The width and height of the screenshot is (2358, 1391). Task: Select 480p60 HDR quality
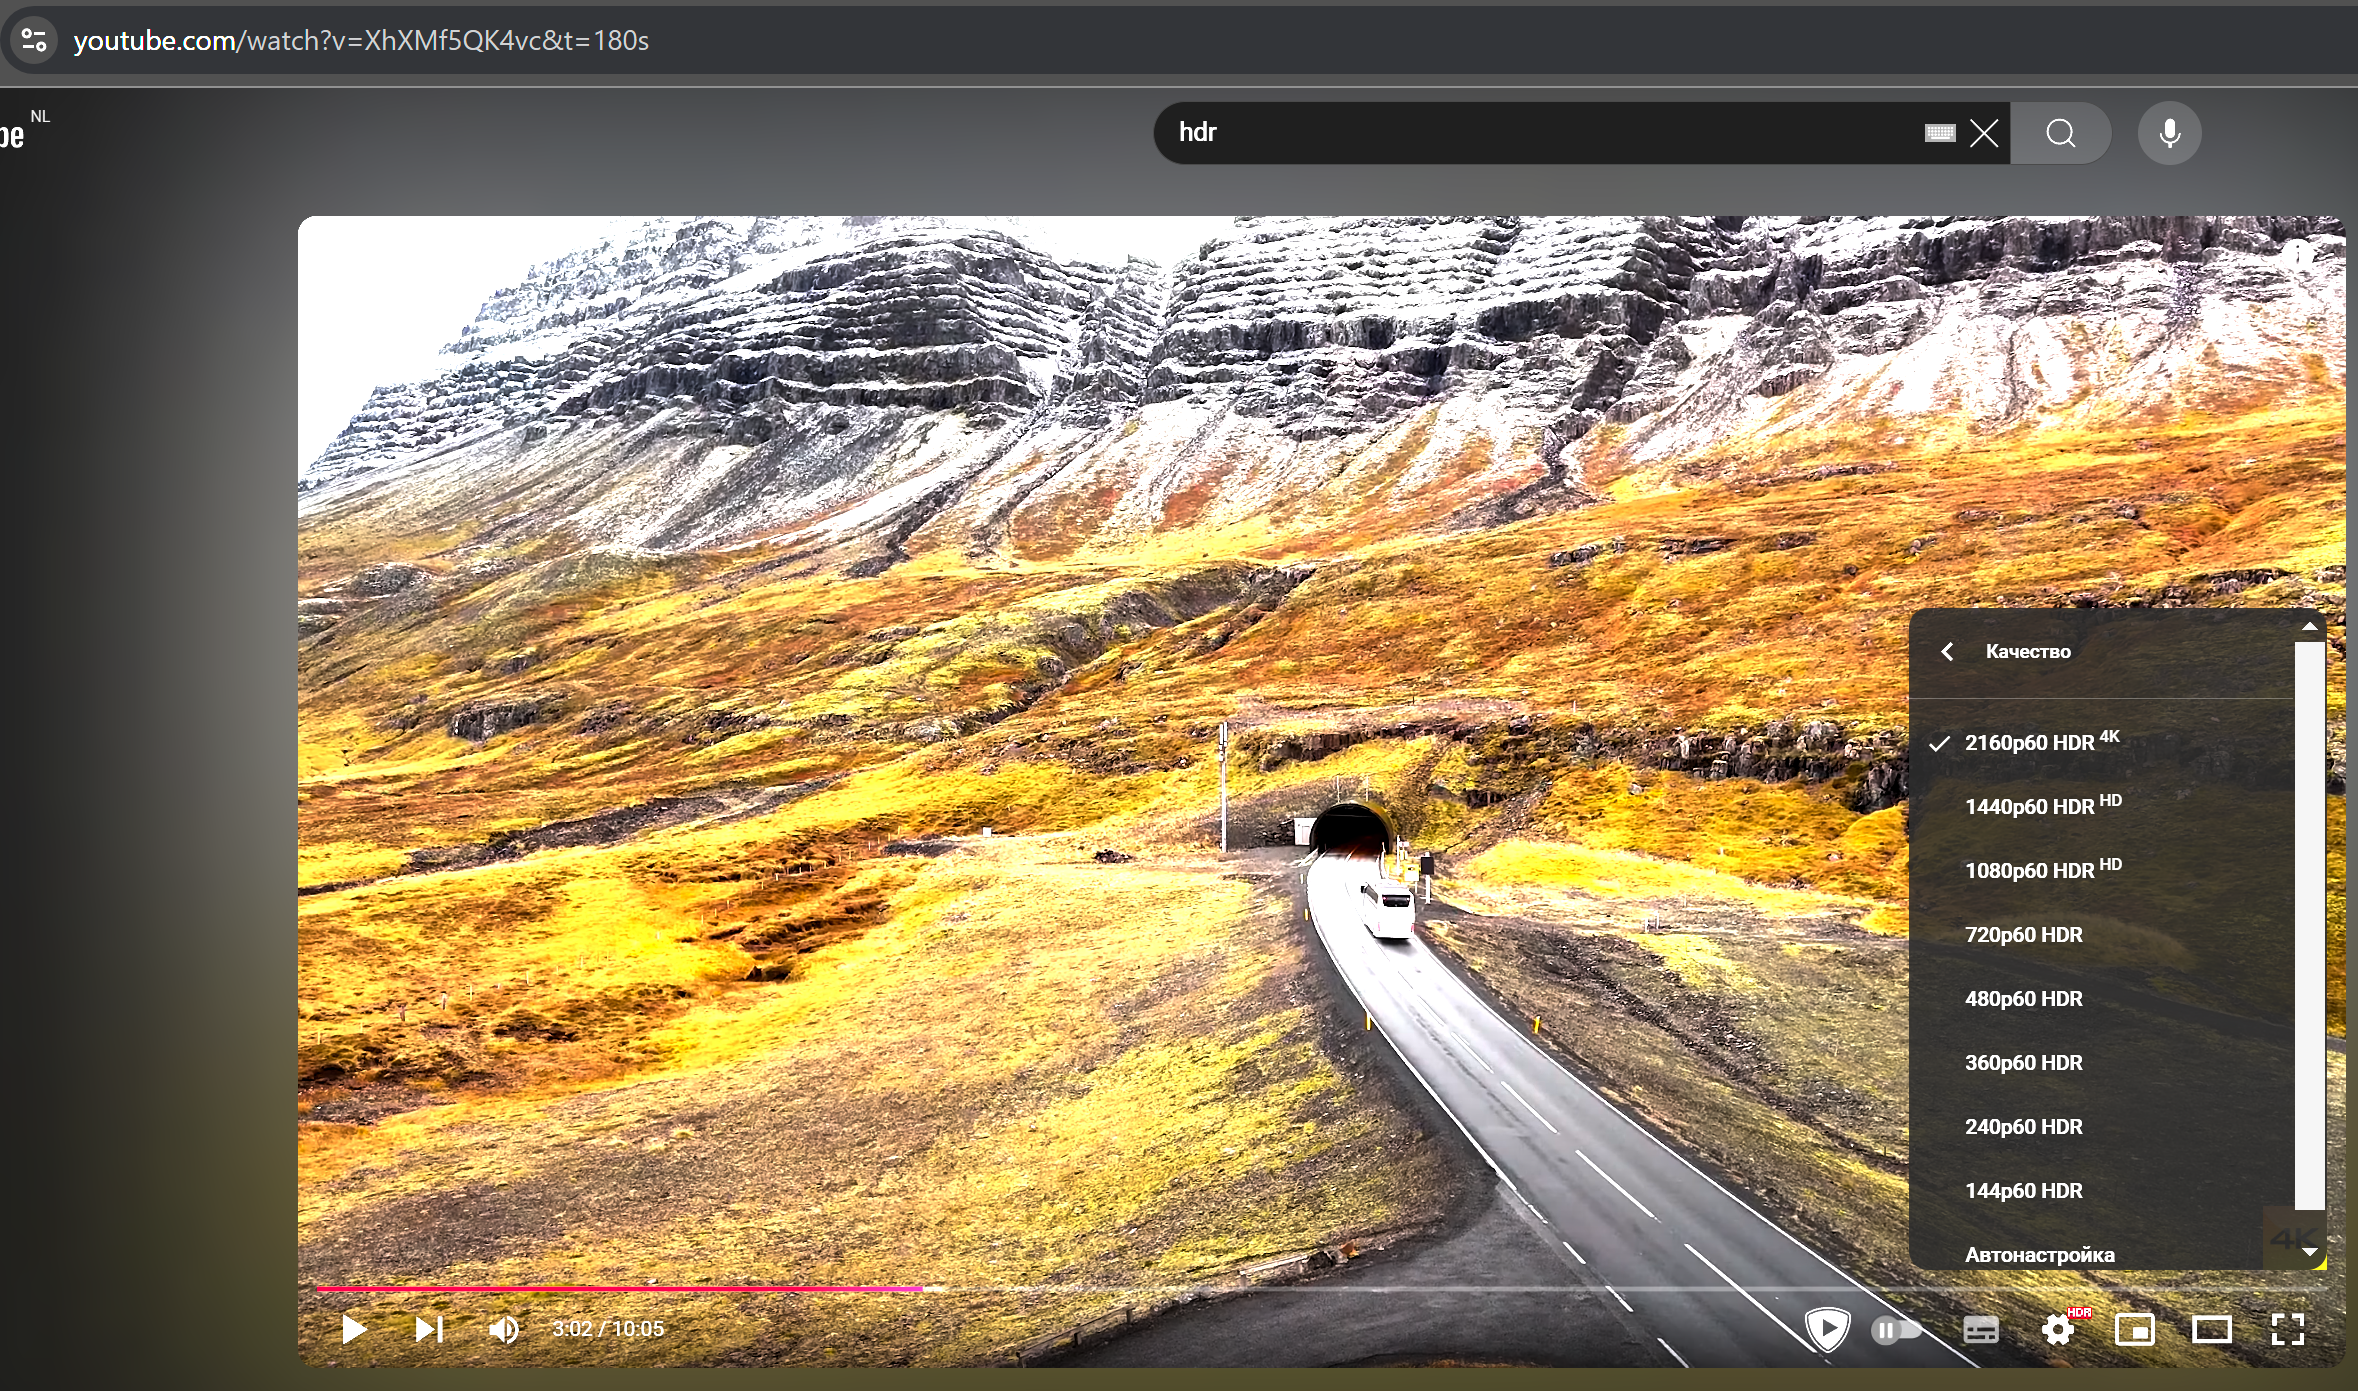click(2102, 998)
